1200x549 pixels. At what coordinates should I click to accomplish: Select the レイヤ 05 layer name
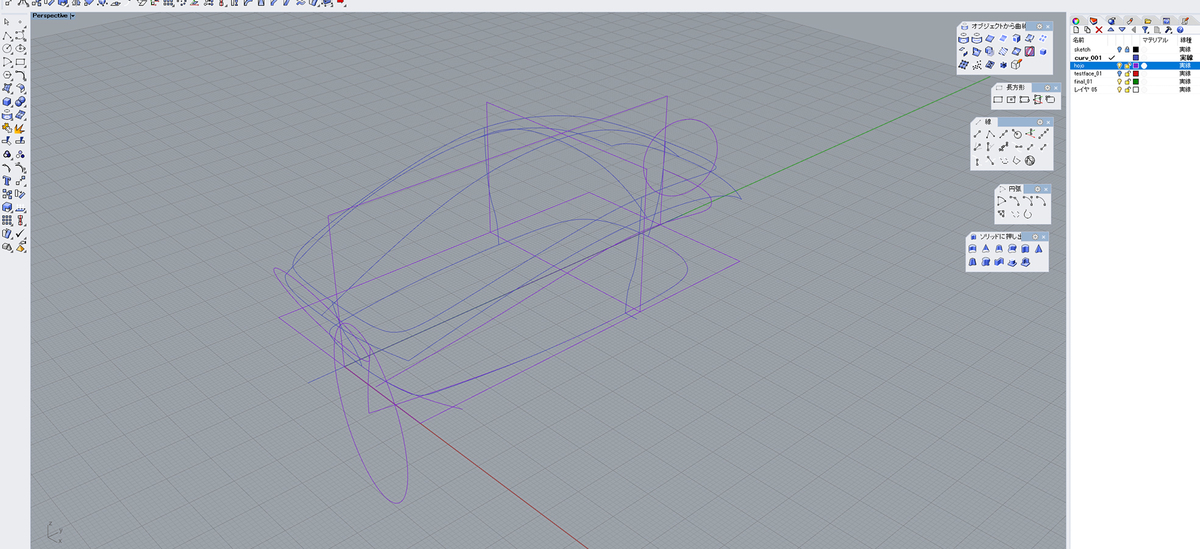(1085, 90)
